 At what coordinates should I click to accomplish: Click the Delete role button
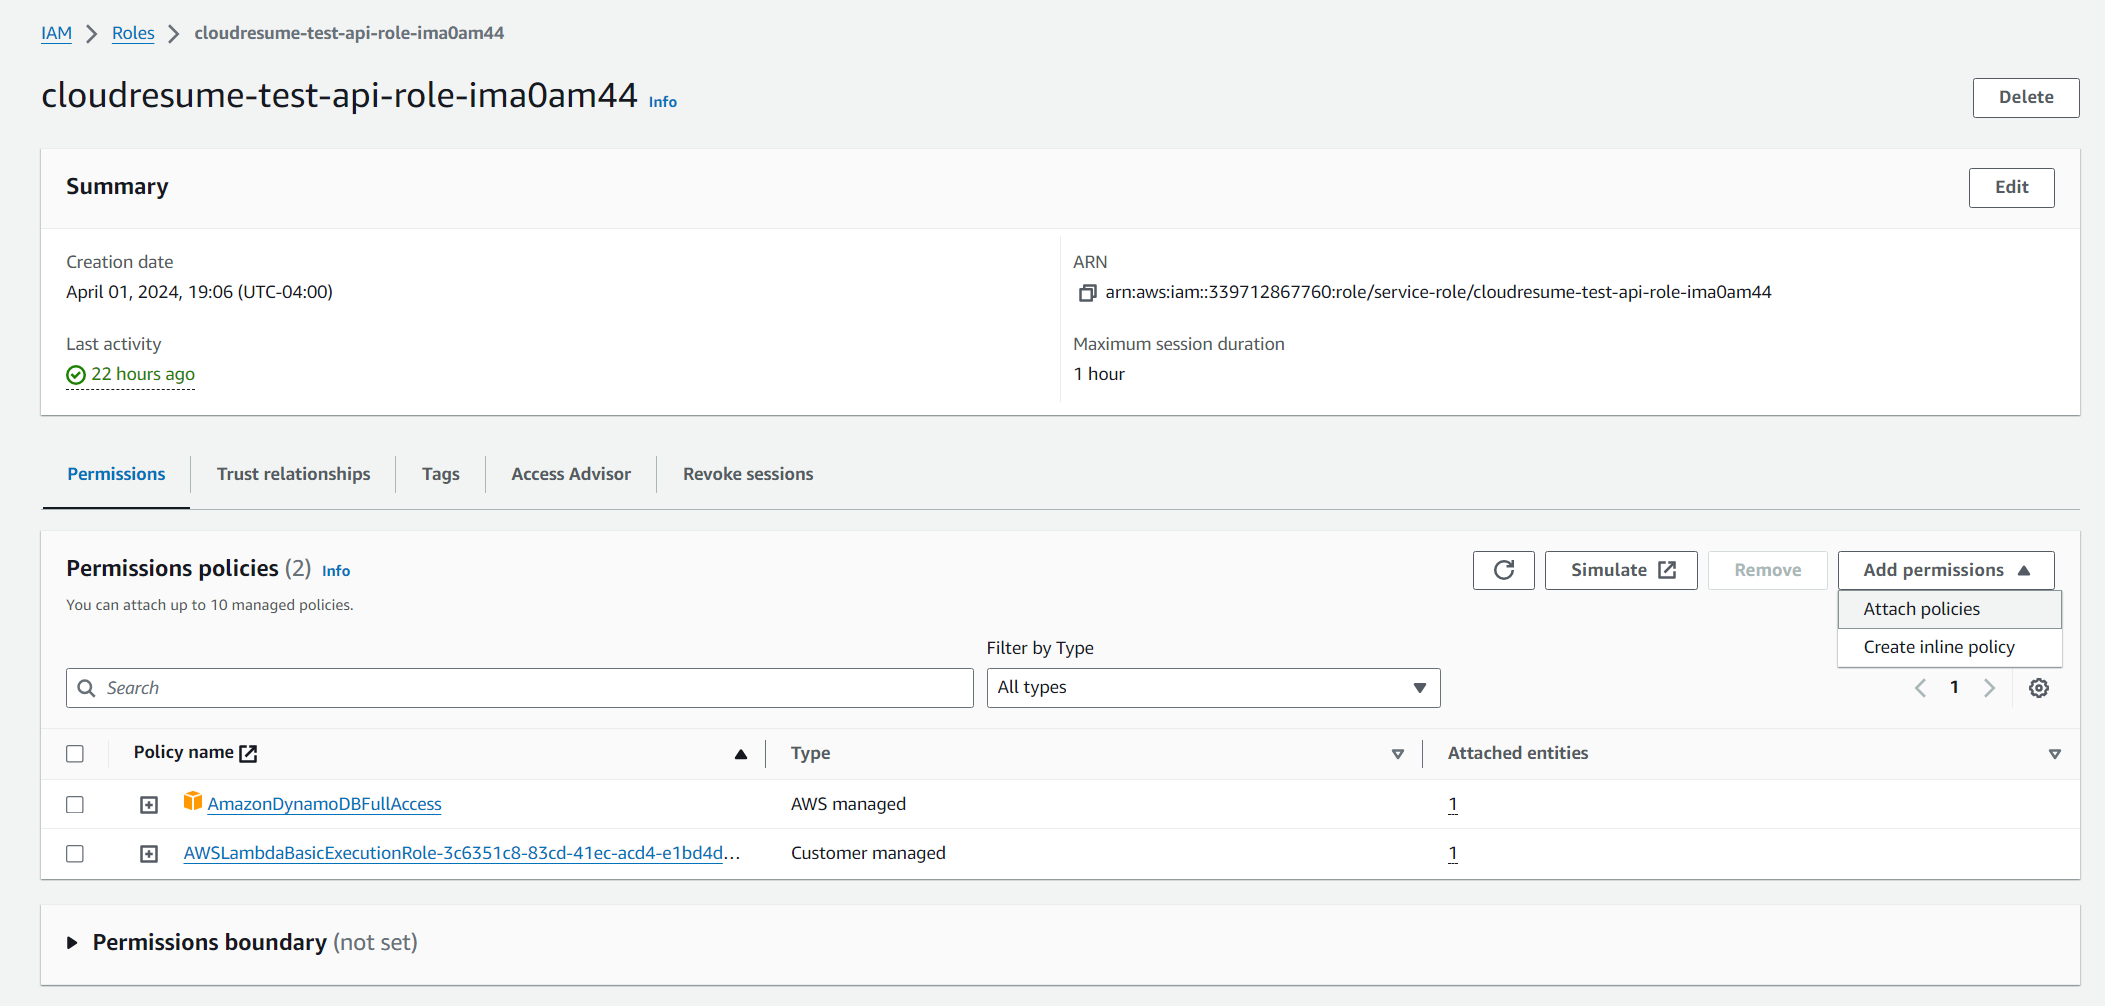coord(2025,98)
